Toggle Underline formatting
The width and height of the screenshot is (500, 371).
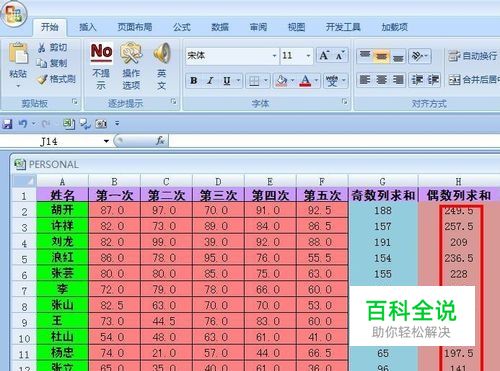(227, 80)
